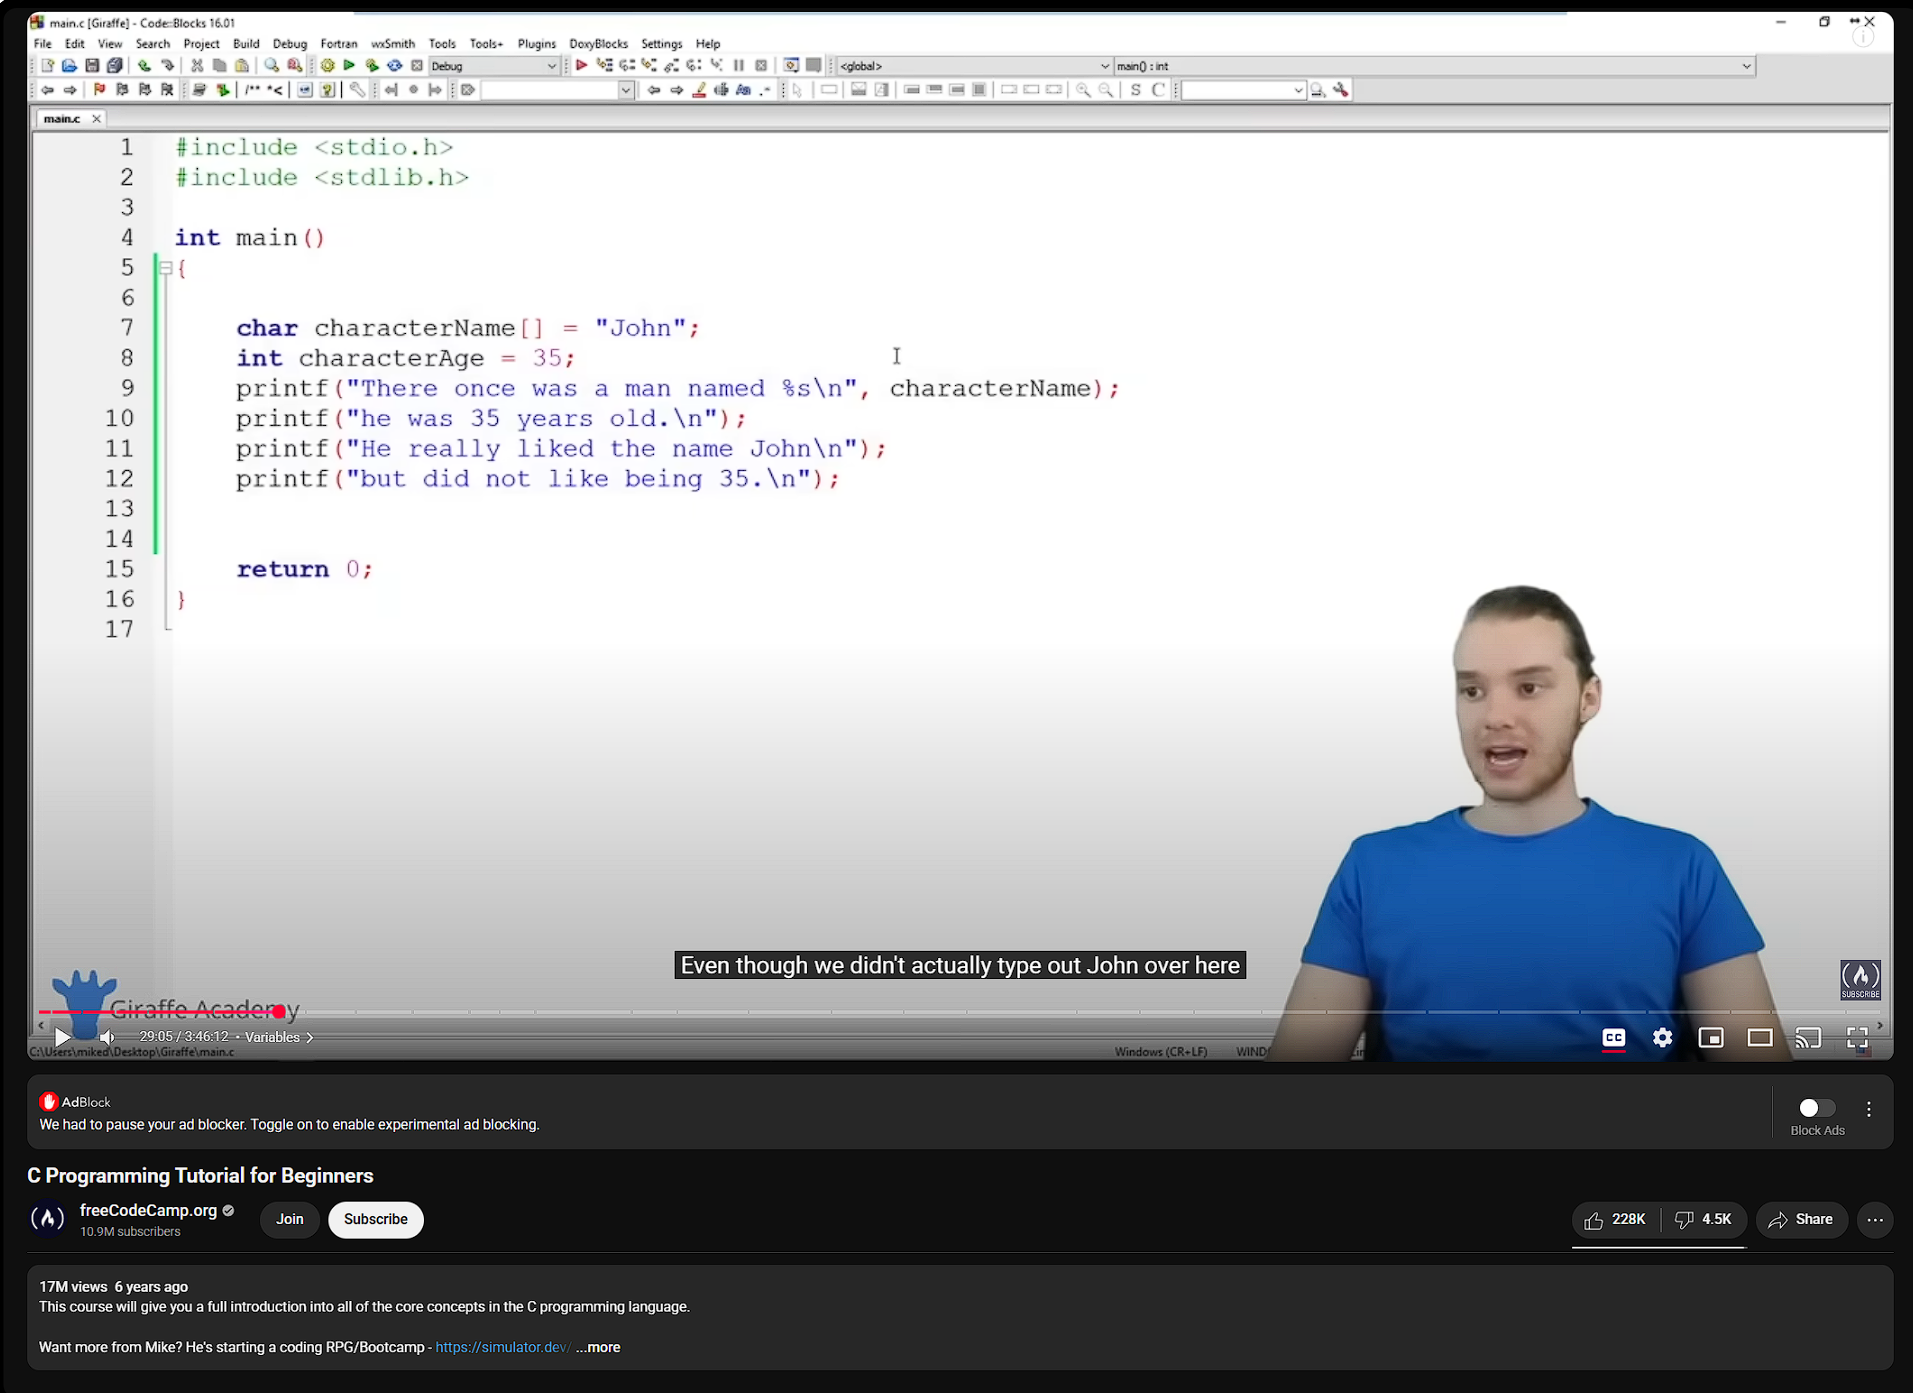Open Find with the magnifier icon

coord(271,65)
